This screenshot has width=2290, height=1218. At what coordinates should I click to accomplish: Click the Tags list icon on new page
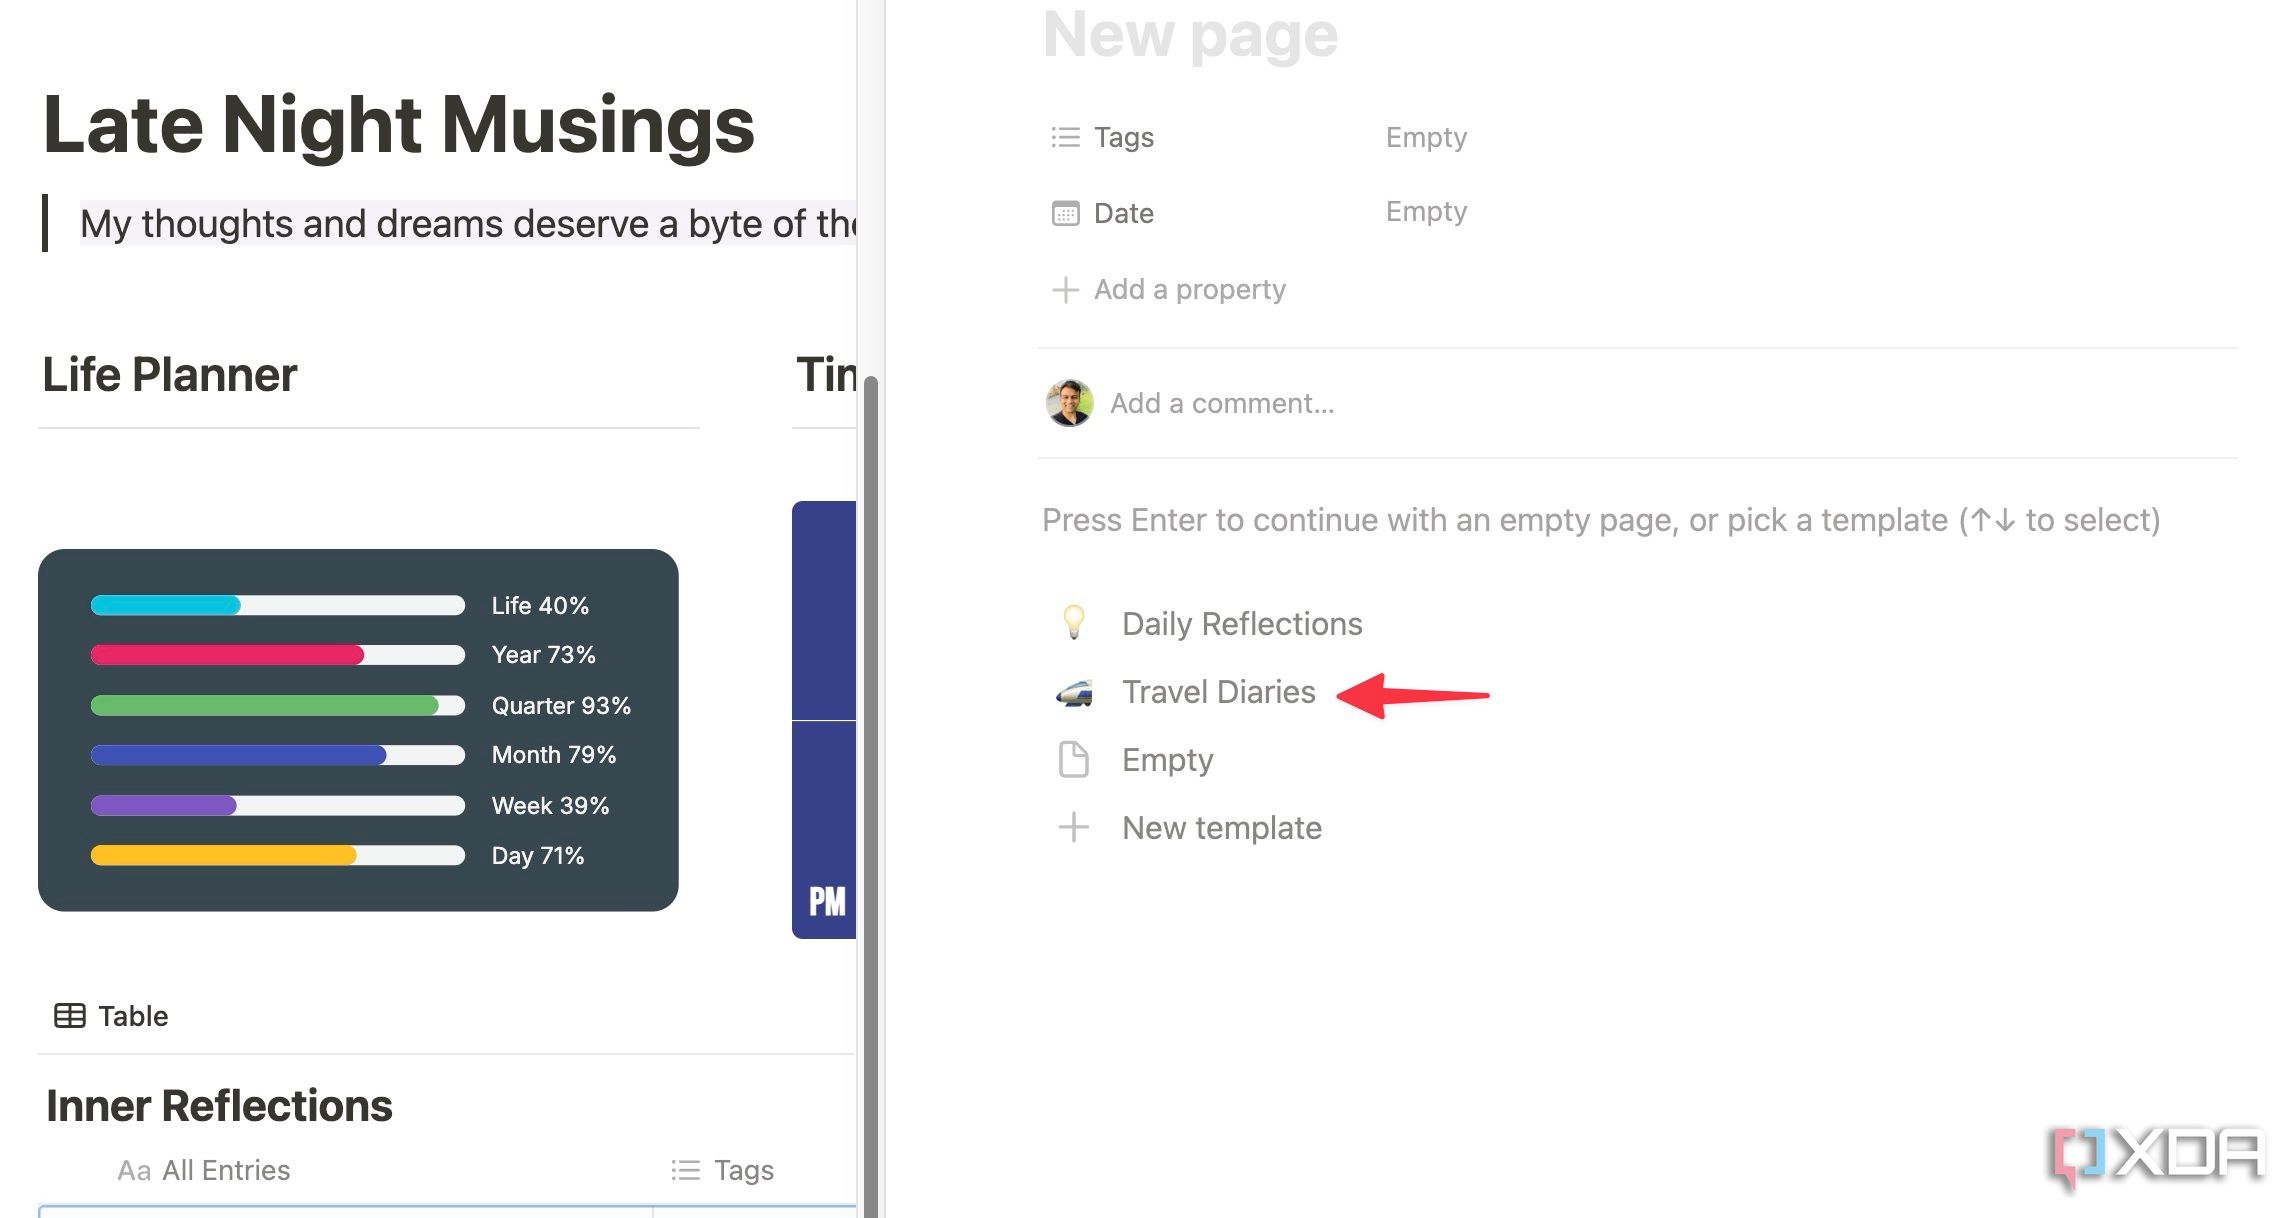point(1066,136)
